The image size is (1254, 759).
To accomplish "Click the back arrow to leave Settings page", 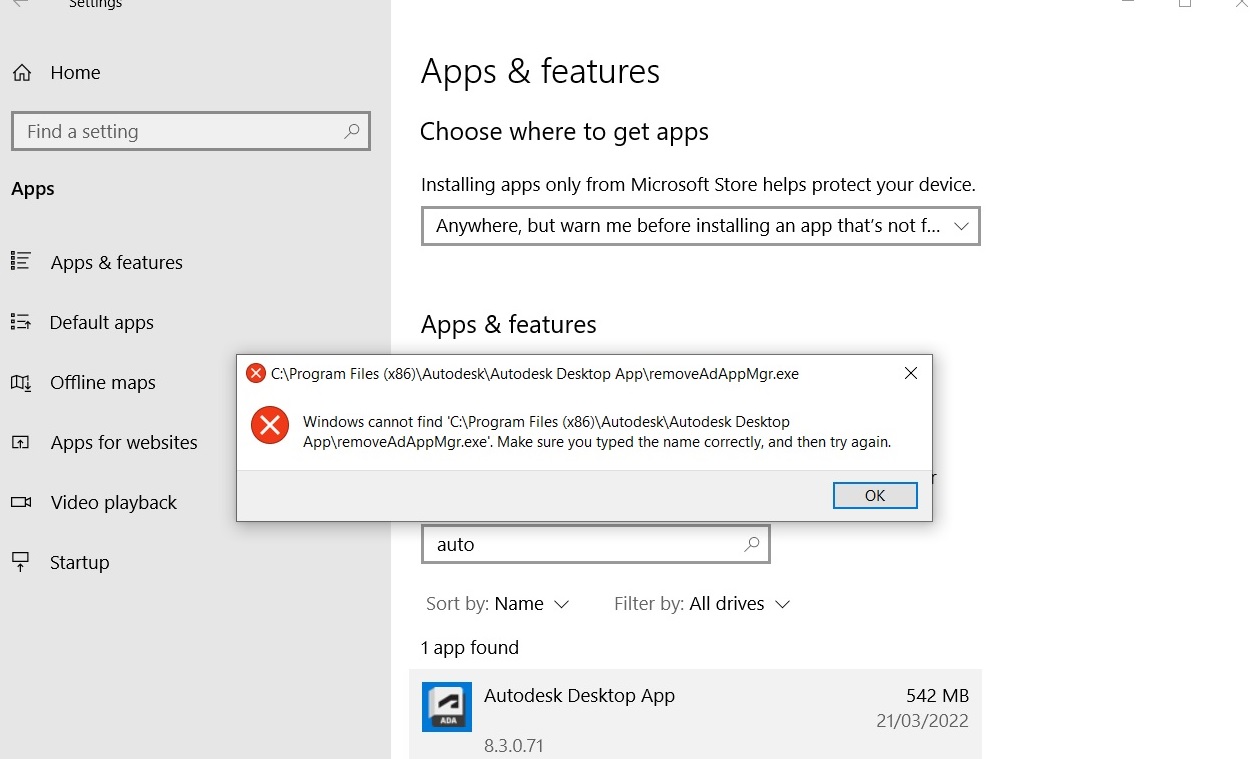I will (x=20, y=5).
